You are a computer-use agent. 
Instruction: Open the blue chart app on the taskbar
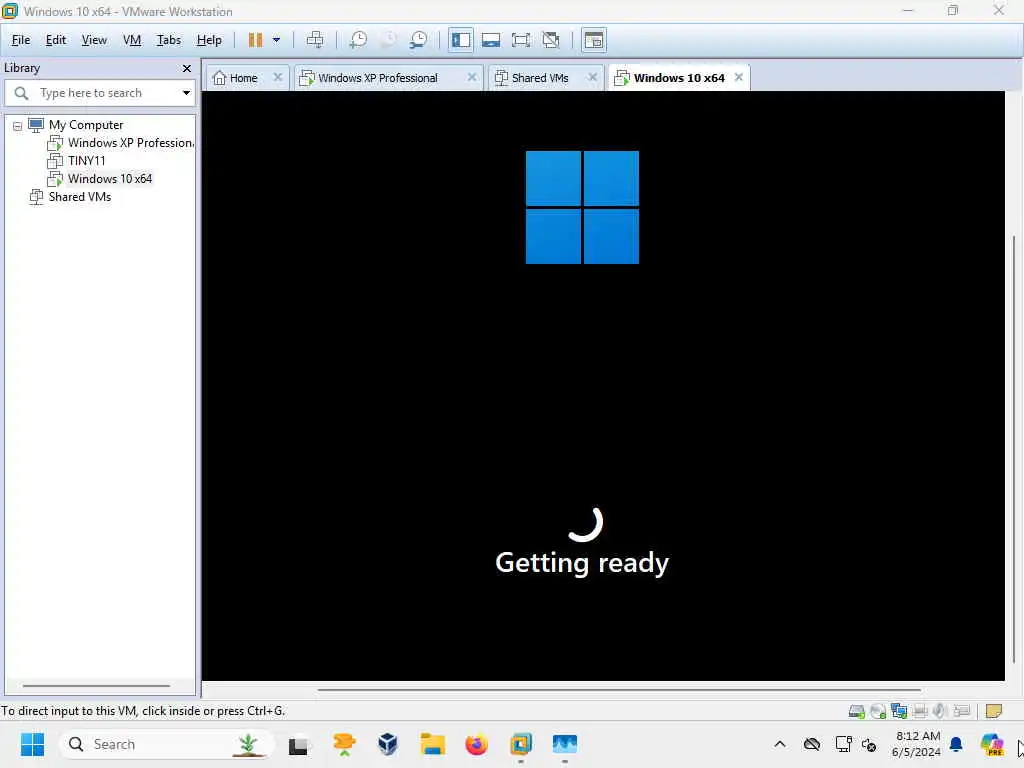(x=565, y=744)
